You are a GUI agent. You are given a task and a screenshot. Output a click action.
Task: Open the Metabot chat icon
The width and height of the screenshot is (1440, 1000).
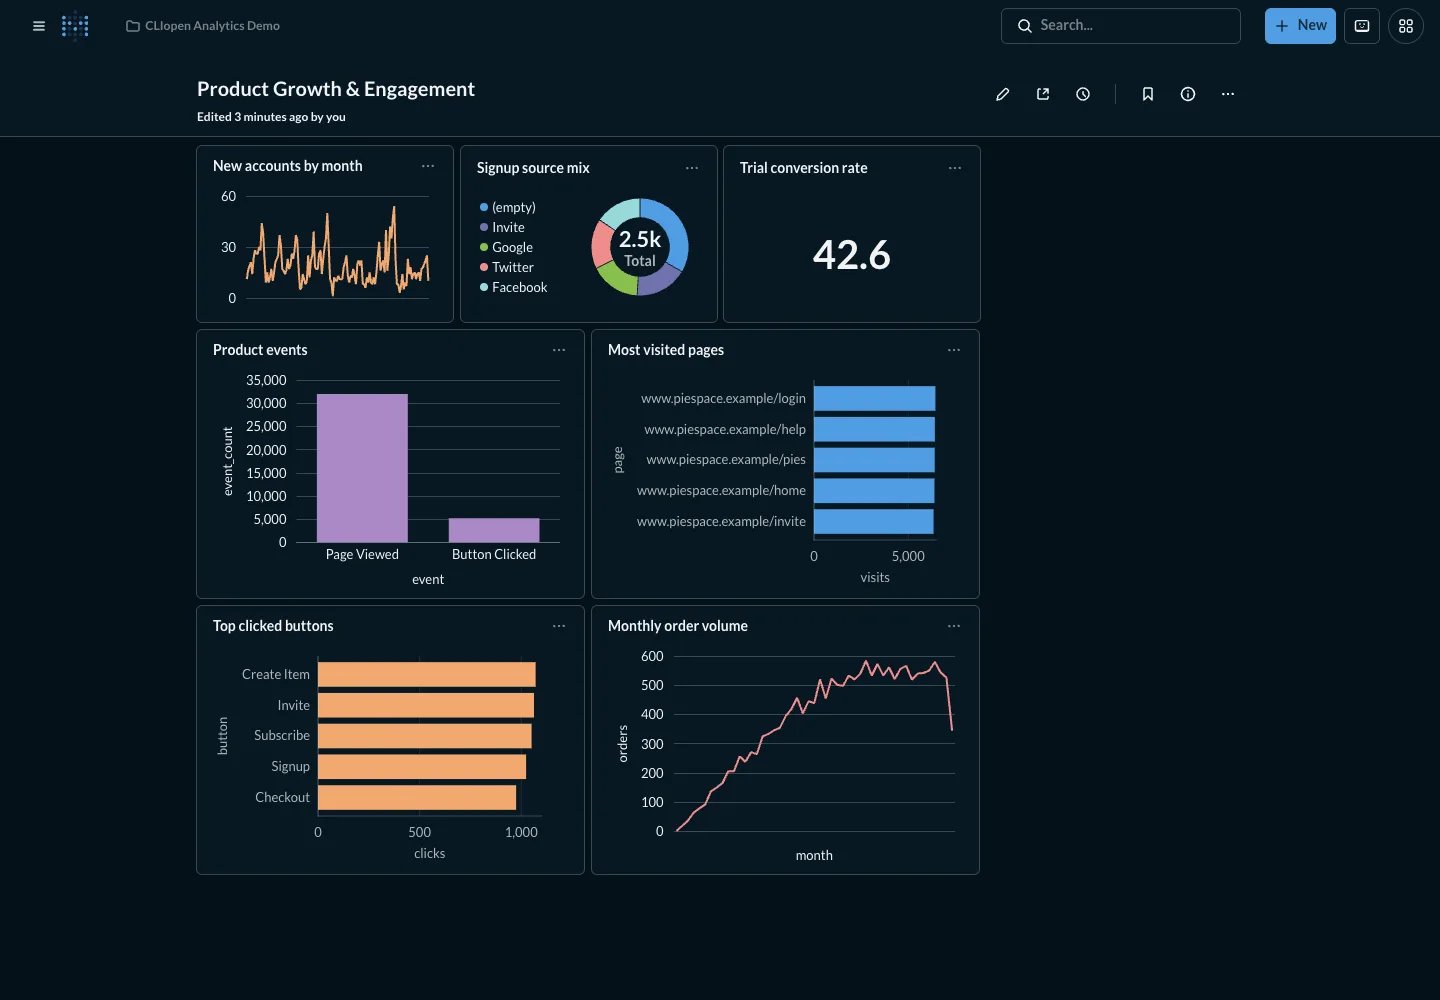1362,26
